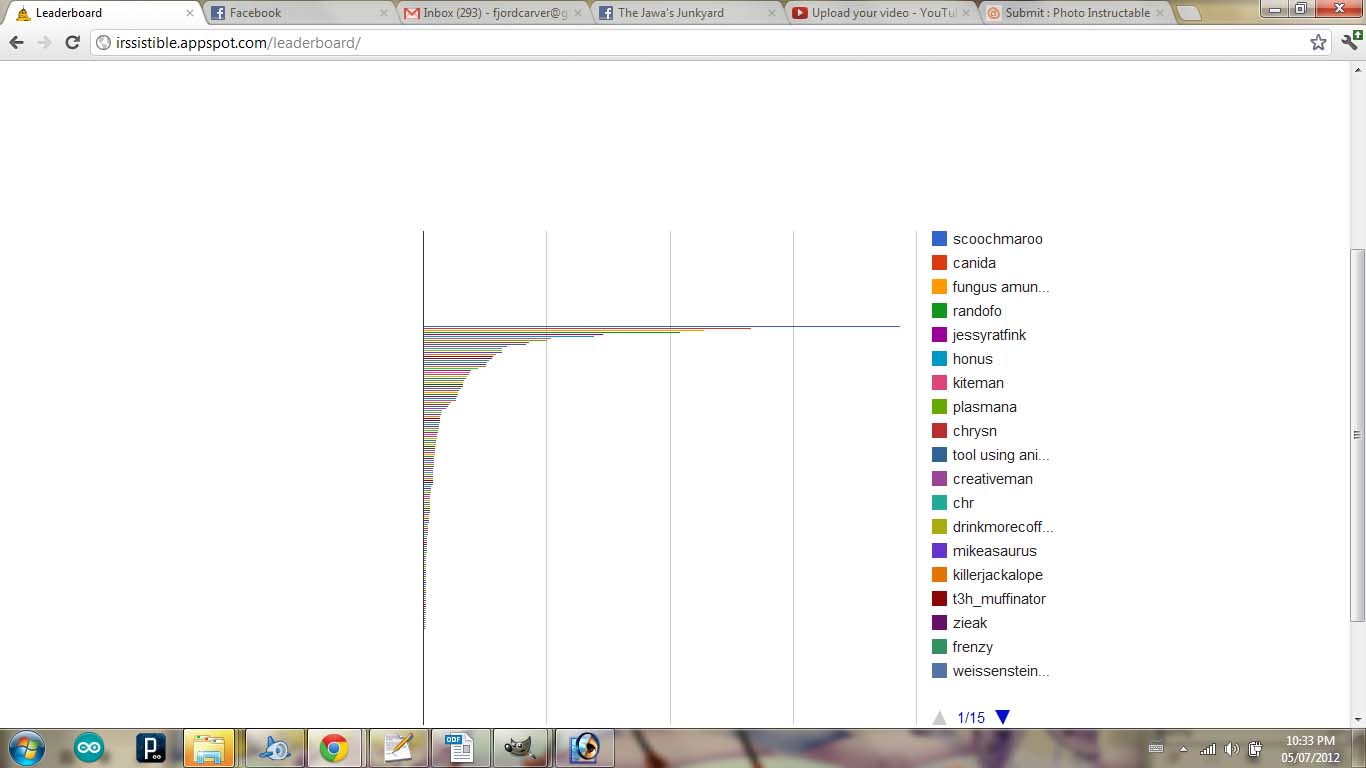The image size is (1366, 768).
Task: Go to next legend page
Action: tap(1003, 716)
